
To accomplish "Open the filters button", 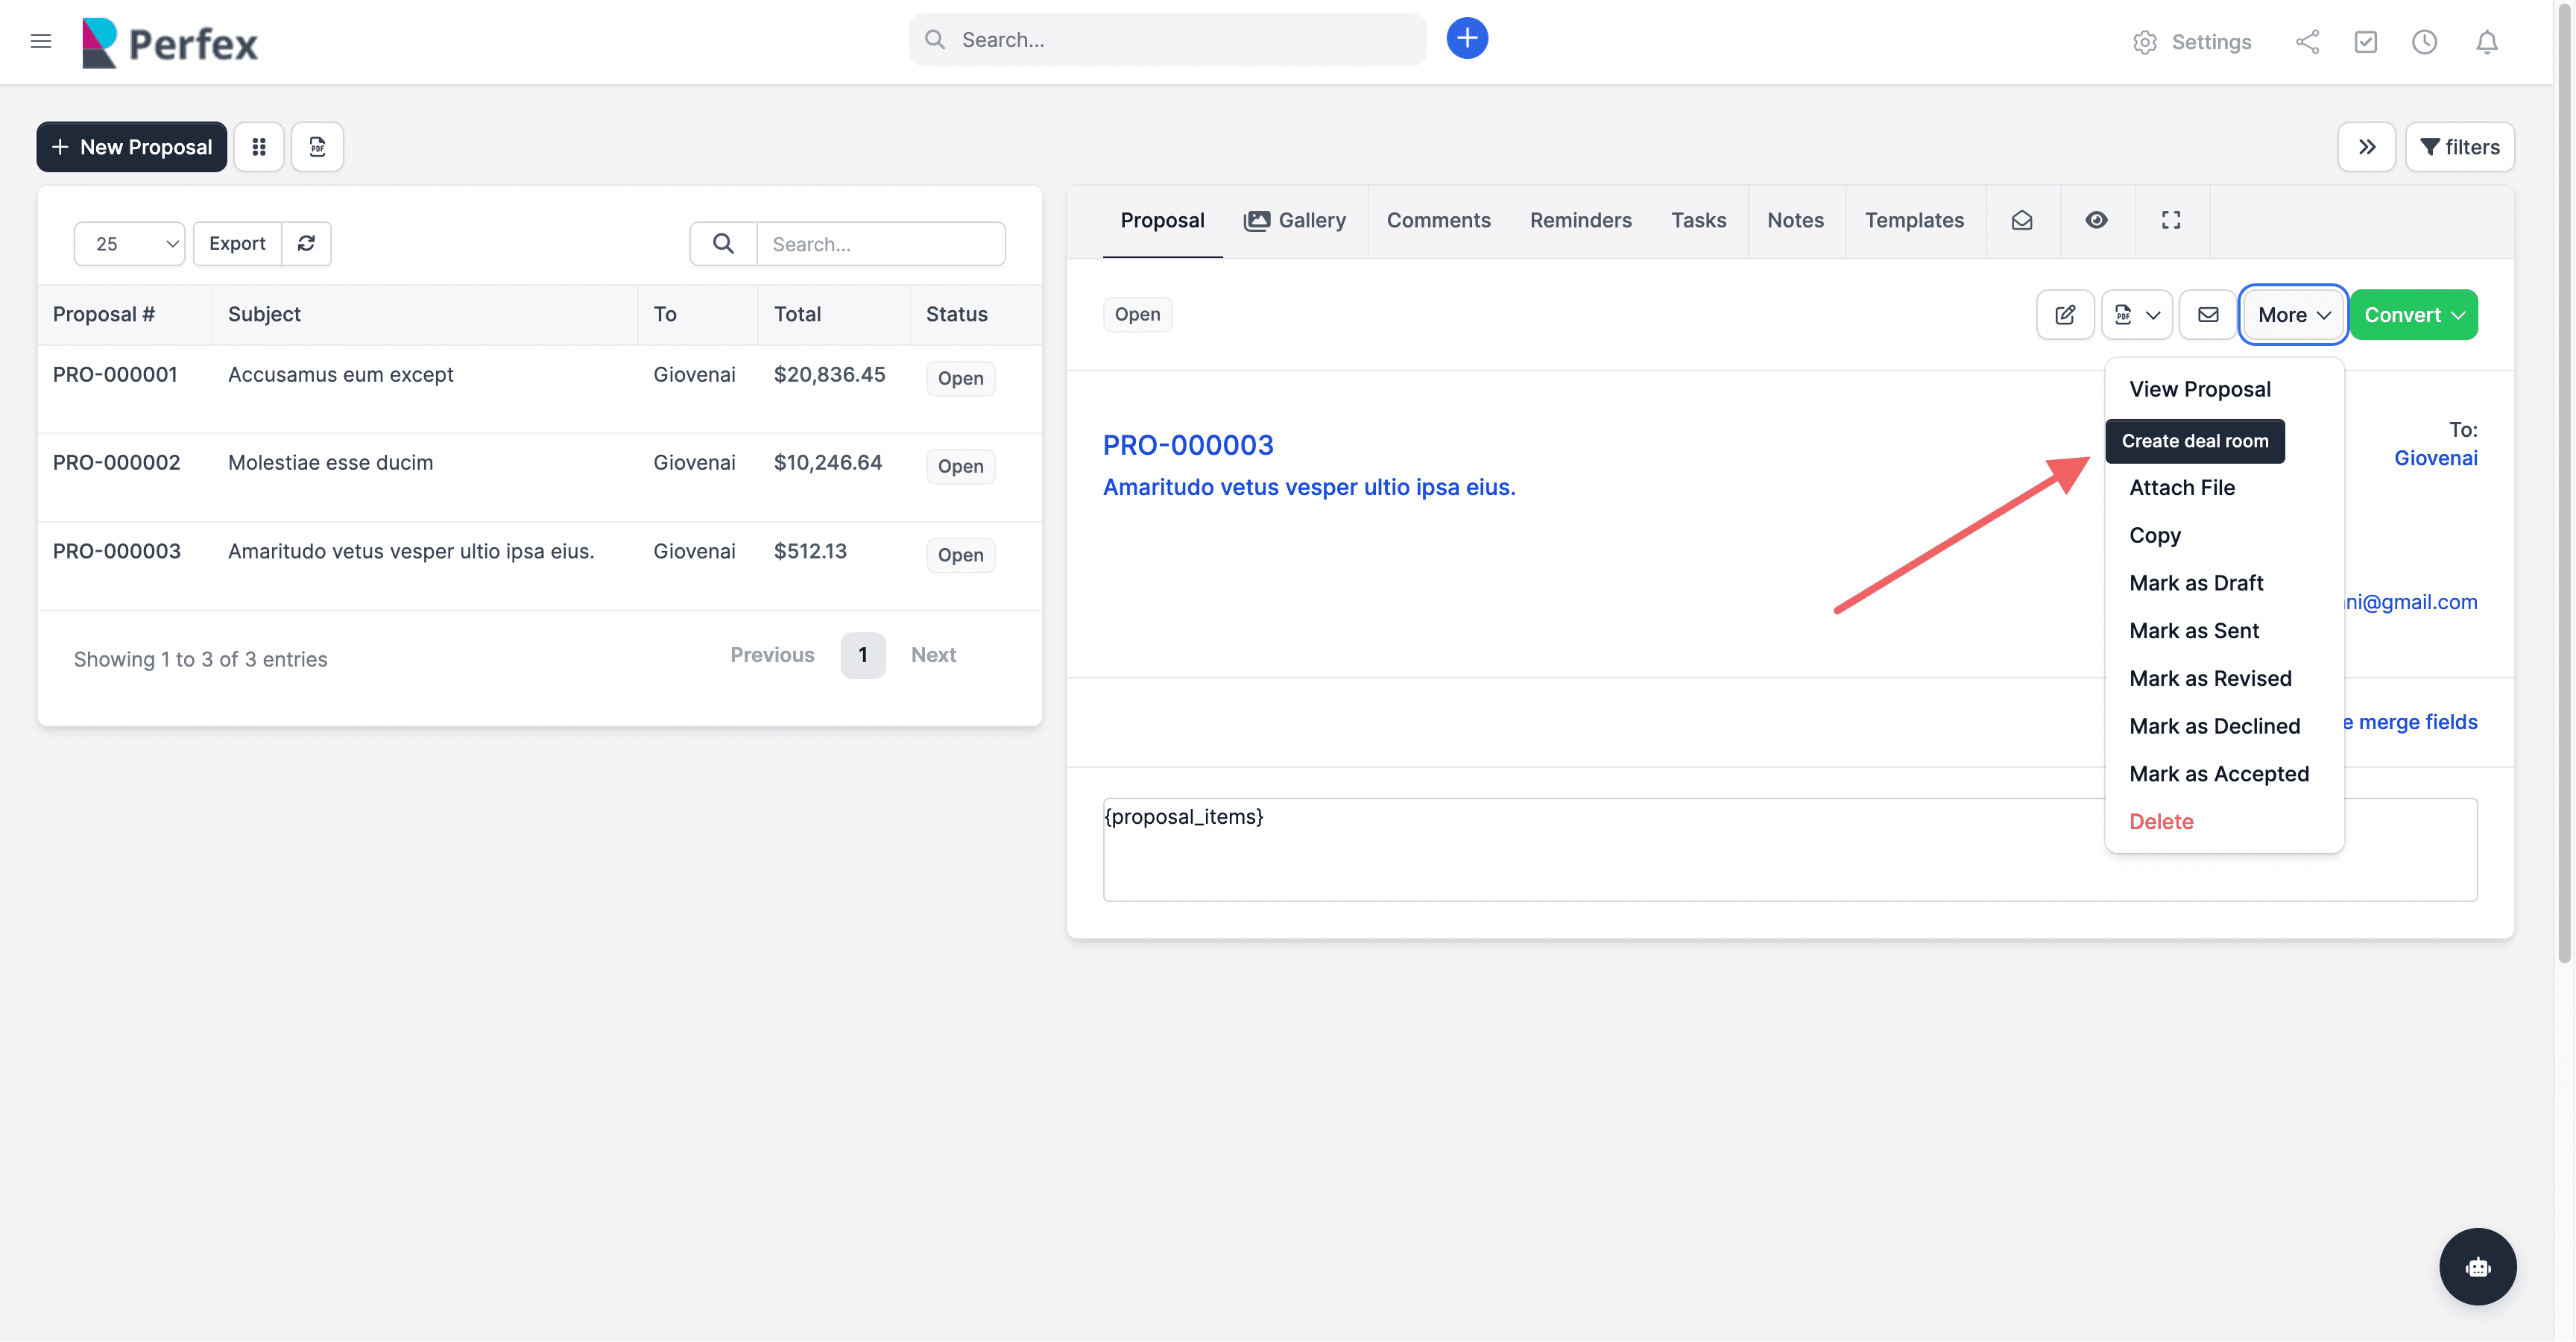I will (x=2460, y=147).
